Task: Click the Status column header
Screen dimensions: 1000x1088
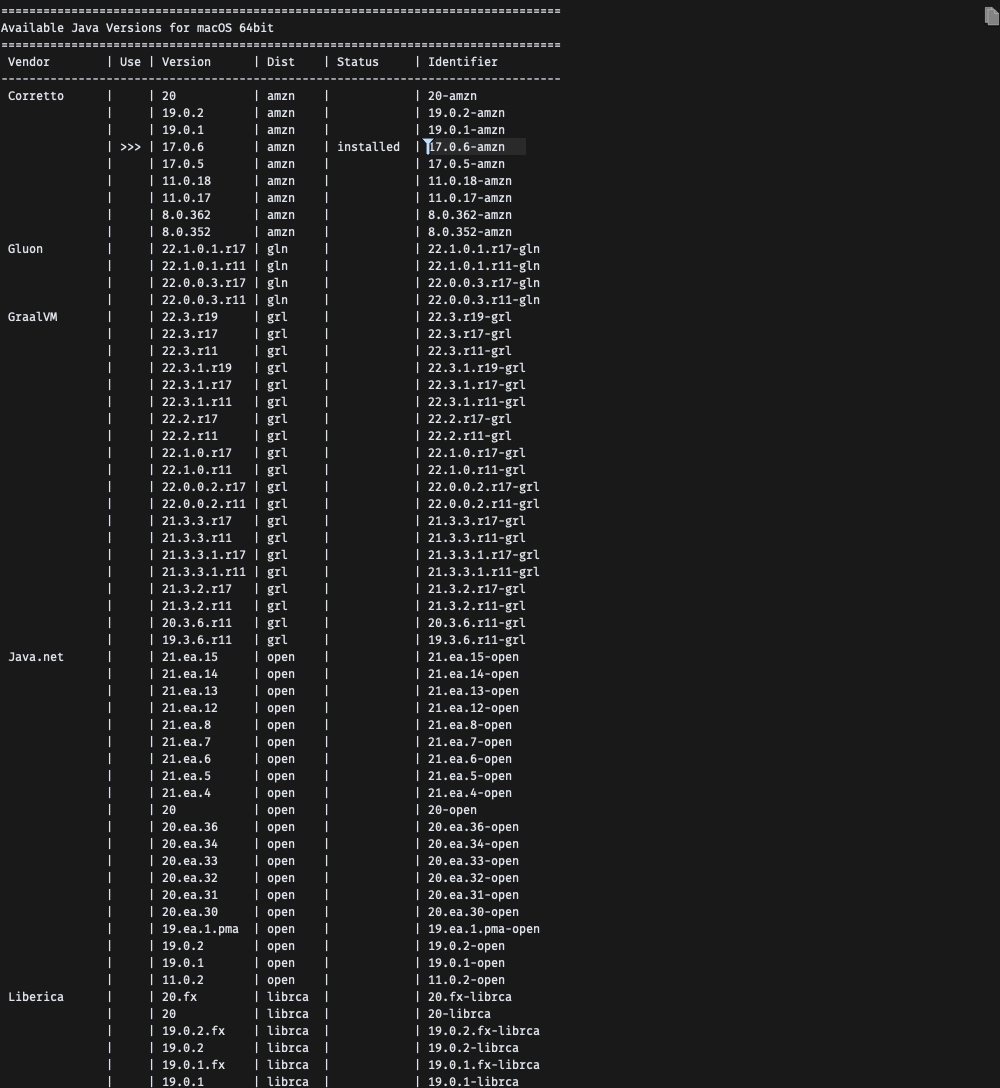Action: pyautogui.click(x=358, y=62)
